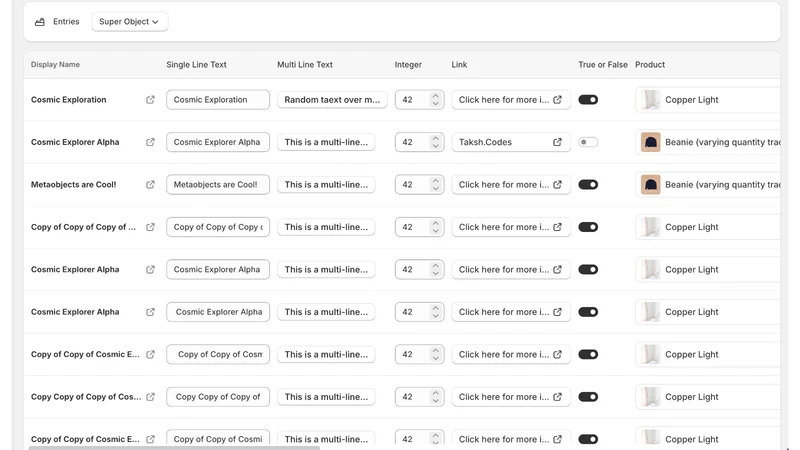Decrease integer in Cosmic Exploration row
This screenshot has height=450, width=800.
pos(435,104)
